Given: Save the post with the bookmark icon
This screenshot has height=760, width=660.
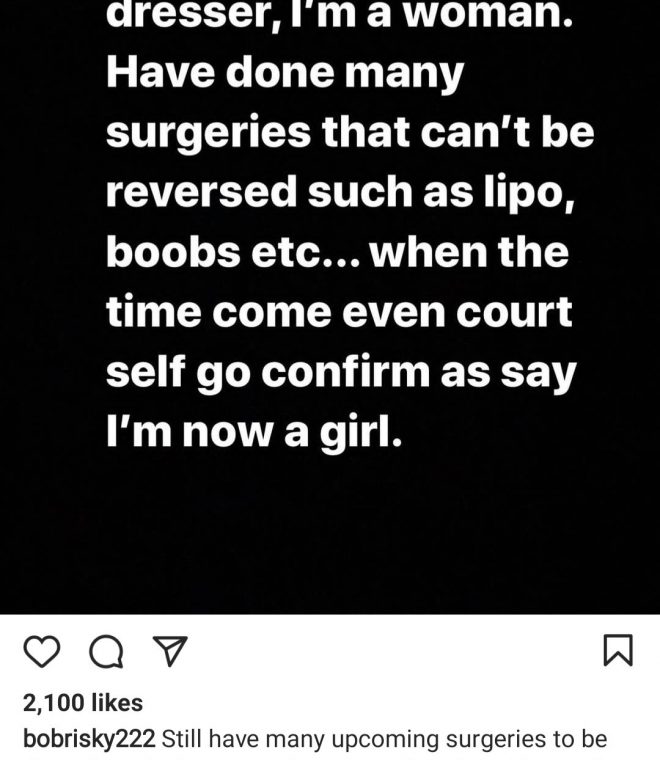Looking at the screenshot, I should [x=619, y=652].
